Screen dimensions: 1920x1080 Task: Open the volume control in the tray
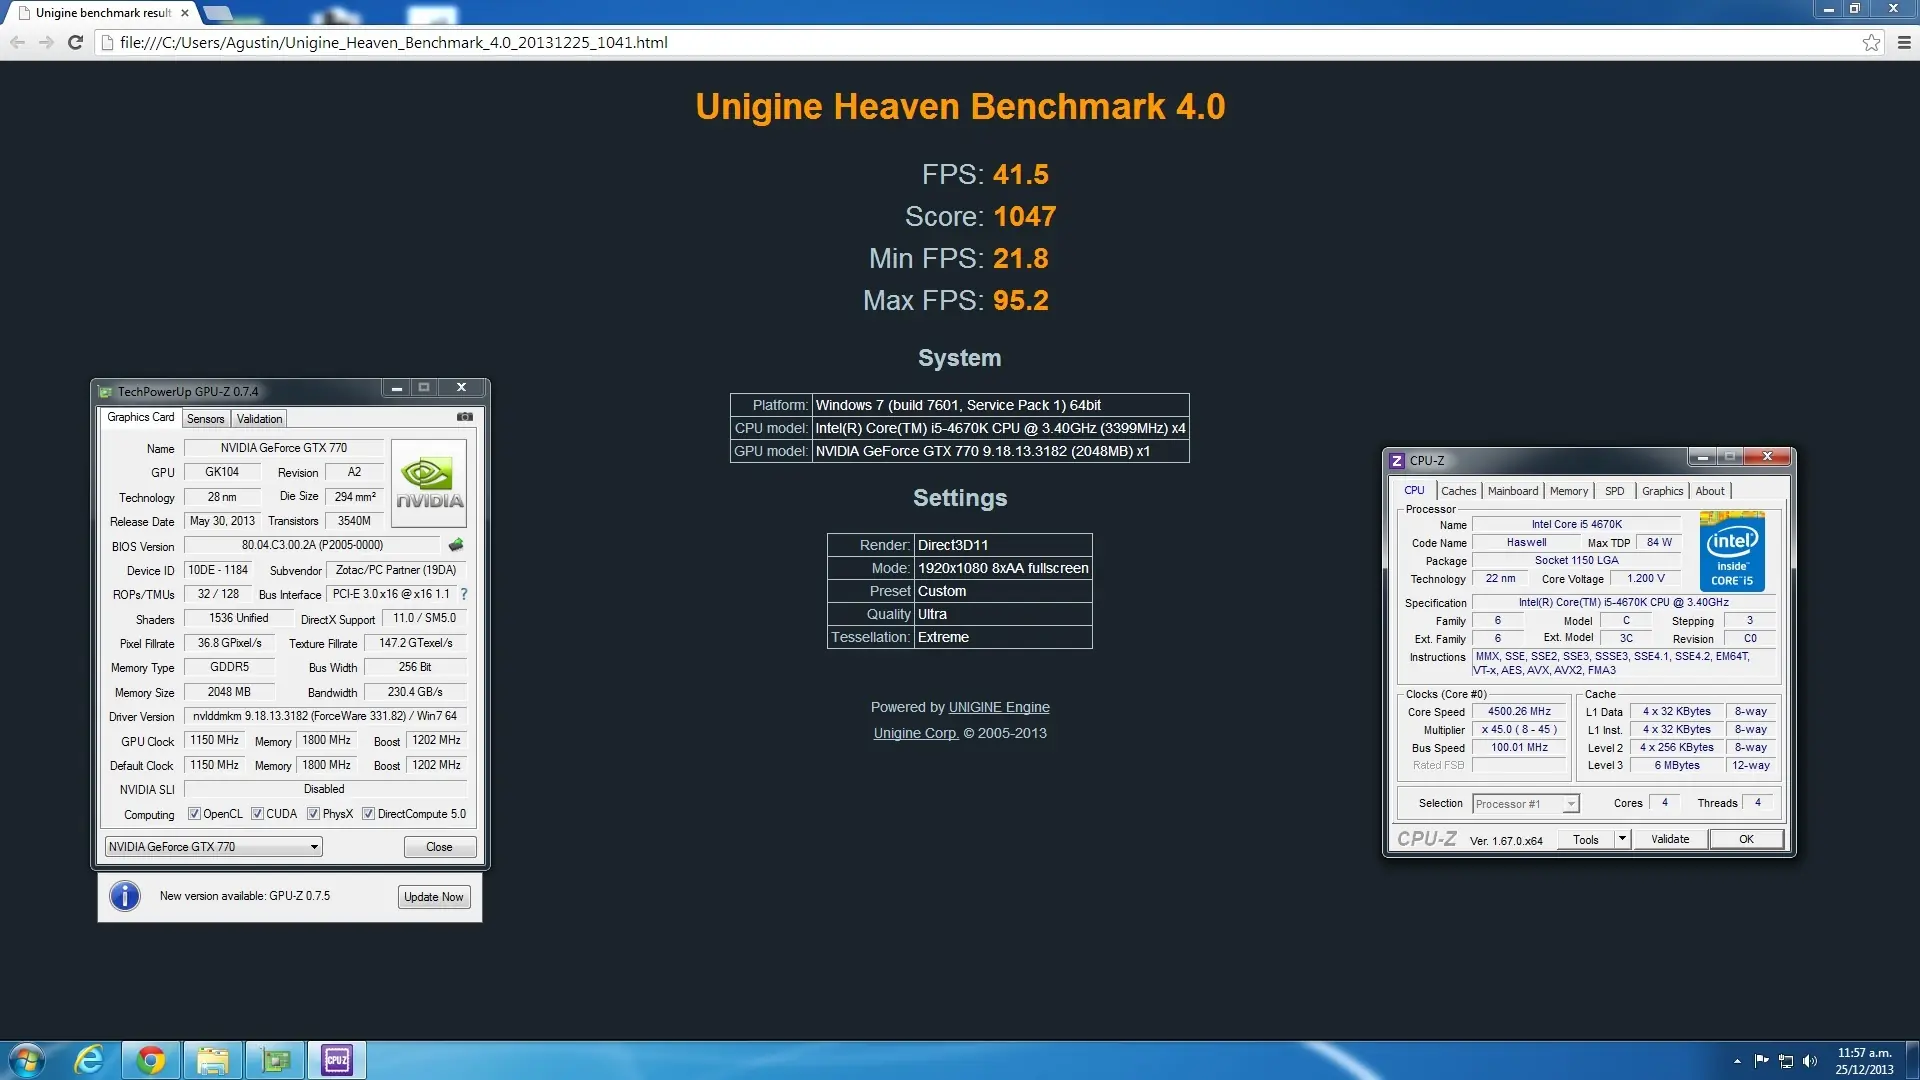click(1809, 1061)
